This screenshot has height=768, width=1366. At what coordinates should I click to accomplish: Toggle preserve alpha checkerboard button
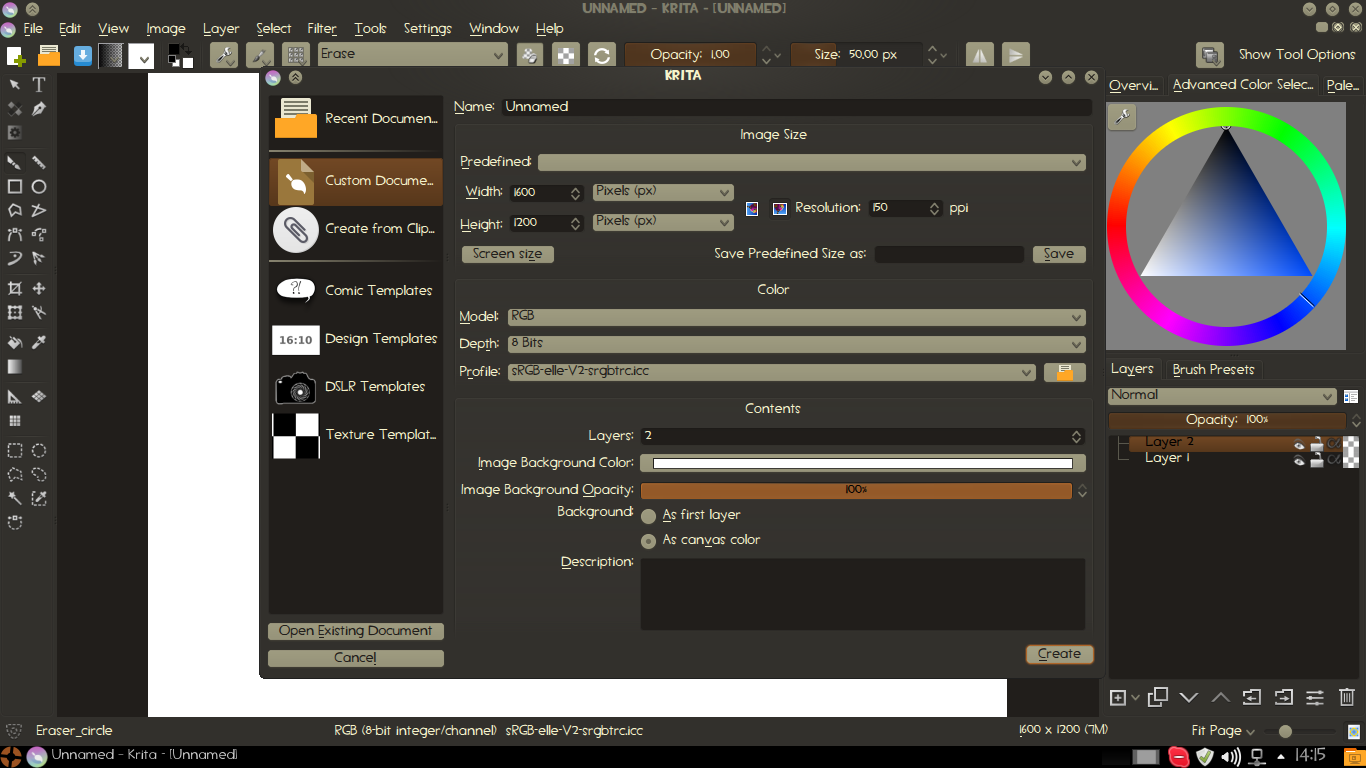[566, 55]
